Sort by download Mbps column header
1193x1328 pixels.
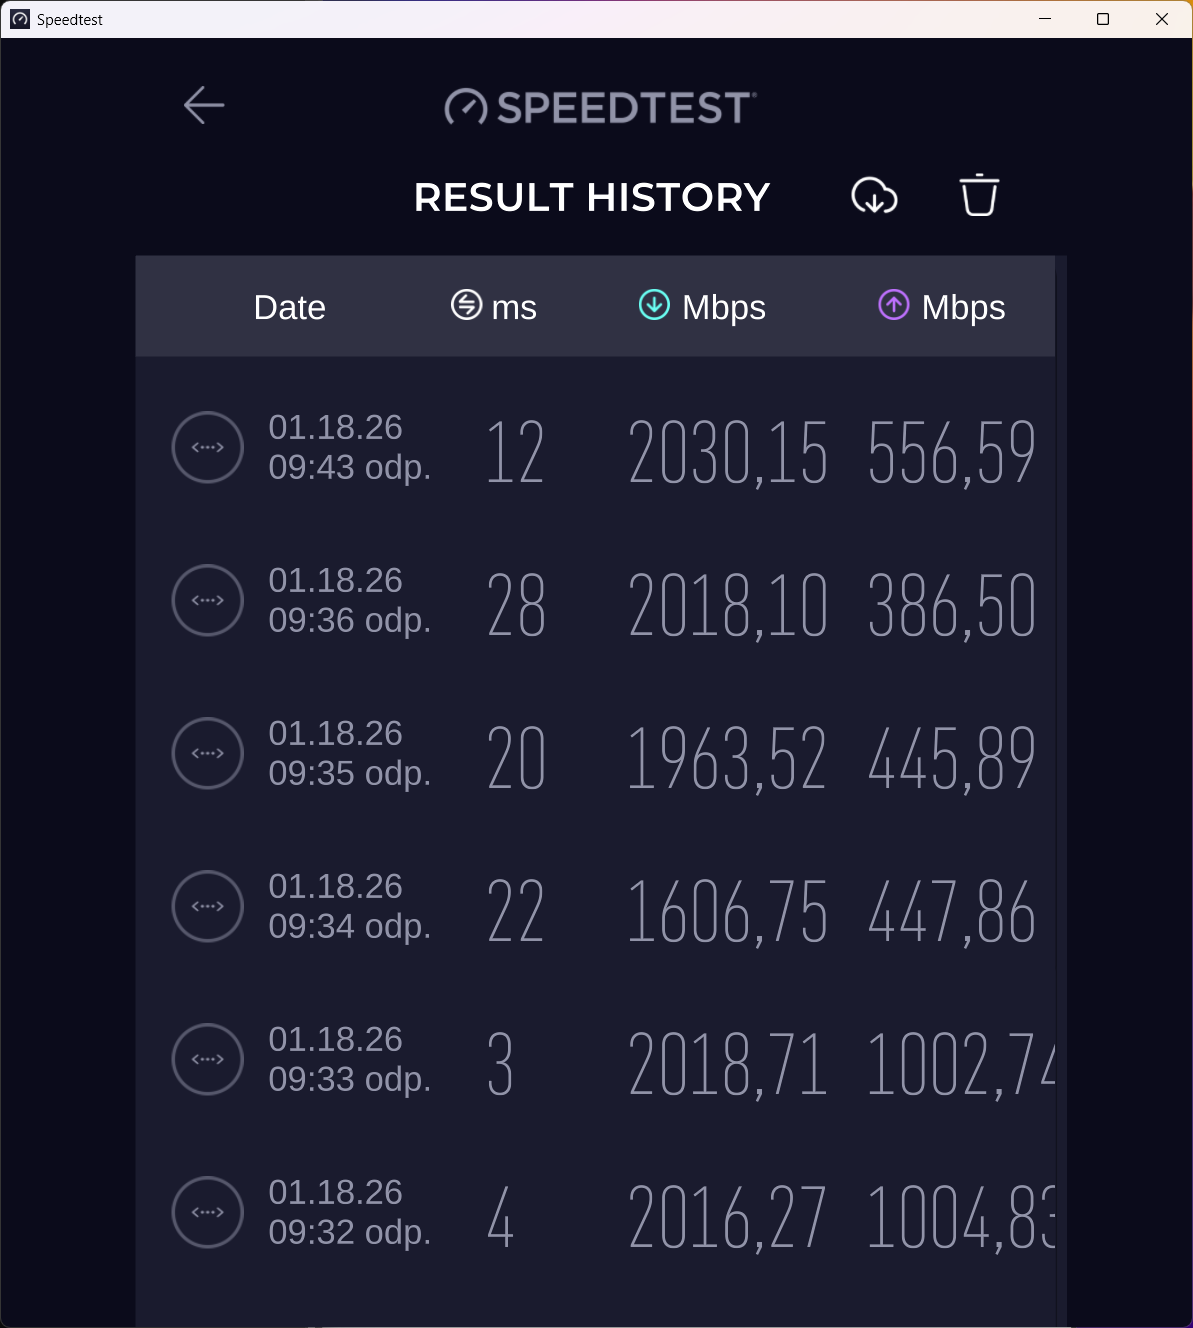[x=702, y=307]
